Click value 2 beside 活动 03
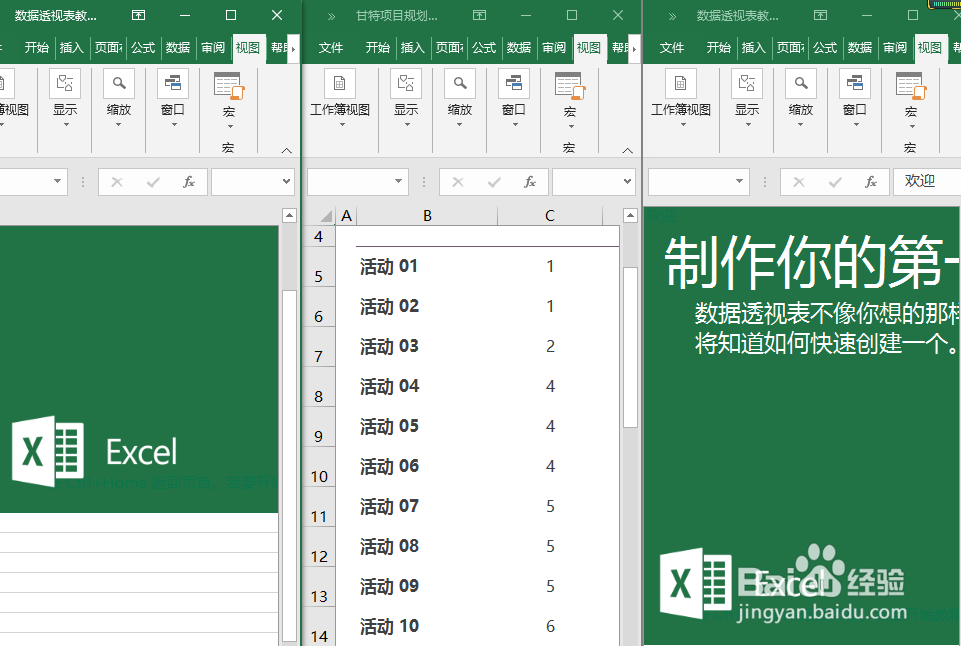The width and height of the screenshot is (961, 646). [550, 347]
